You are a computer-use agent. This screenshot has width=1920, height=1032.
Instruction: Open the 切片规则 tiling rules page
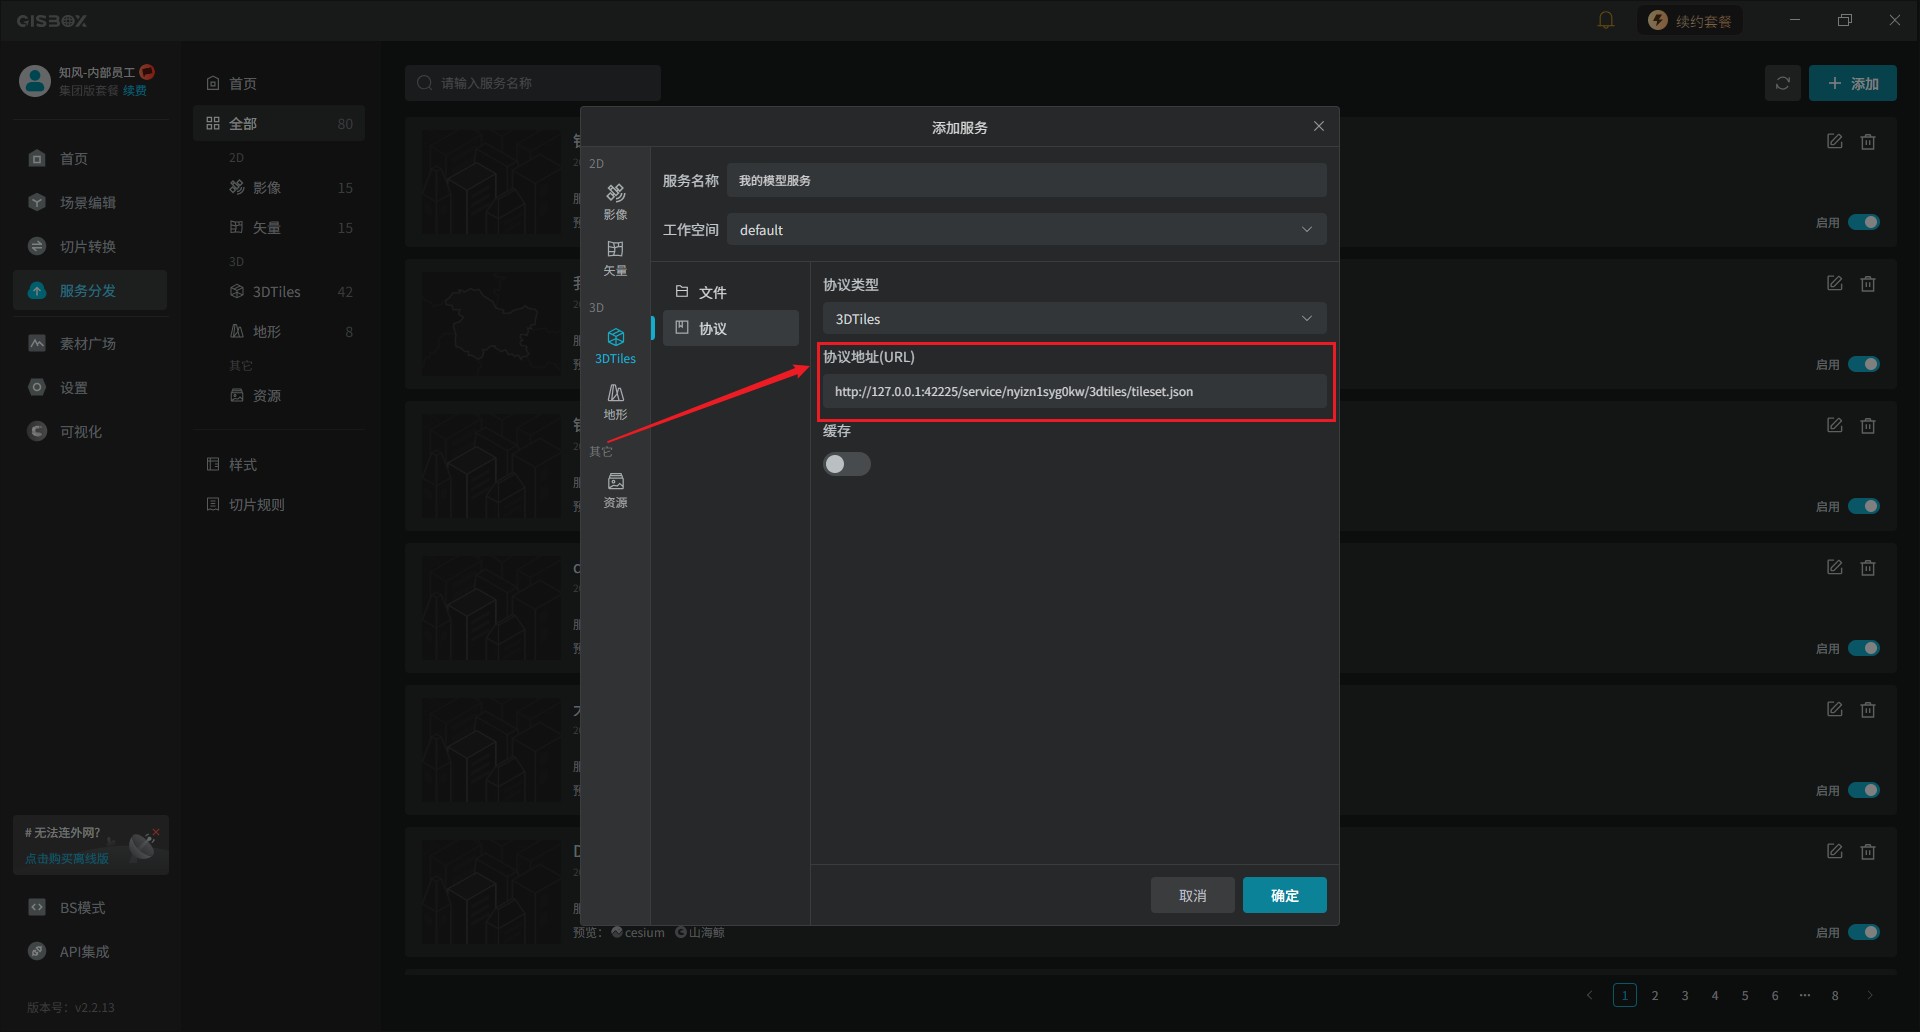click(x=279, y=504)
